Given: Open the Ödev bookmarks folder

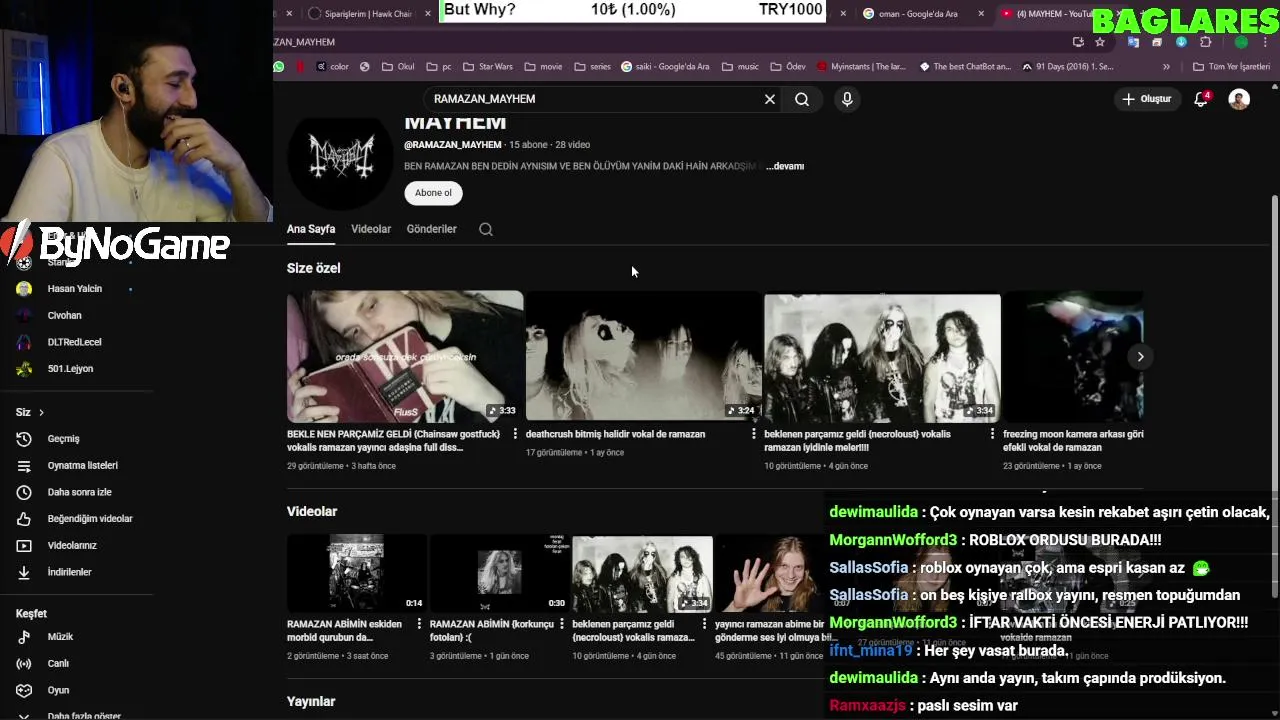Looking at the screenshot, I should tap(787, 67).
